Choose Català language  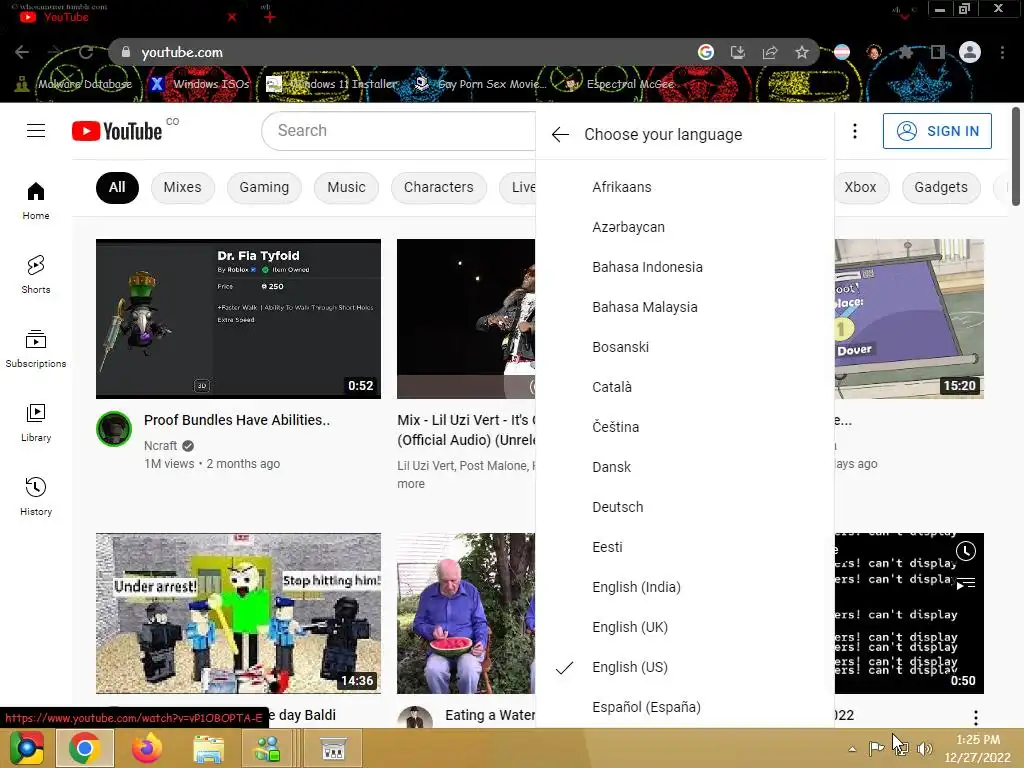coord(684,387)
